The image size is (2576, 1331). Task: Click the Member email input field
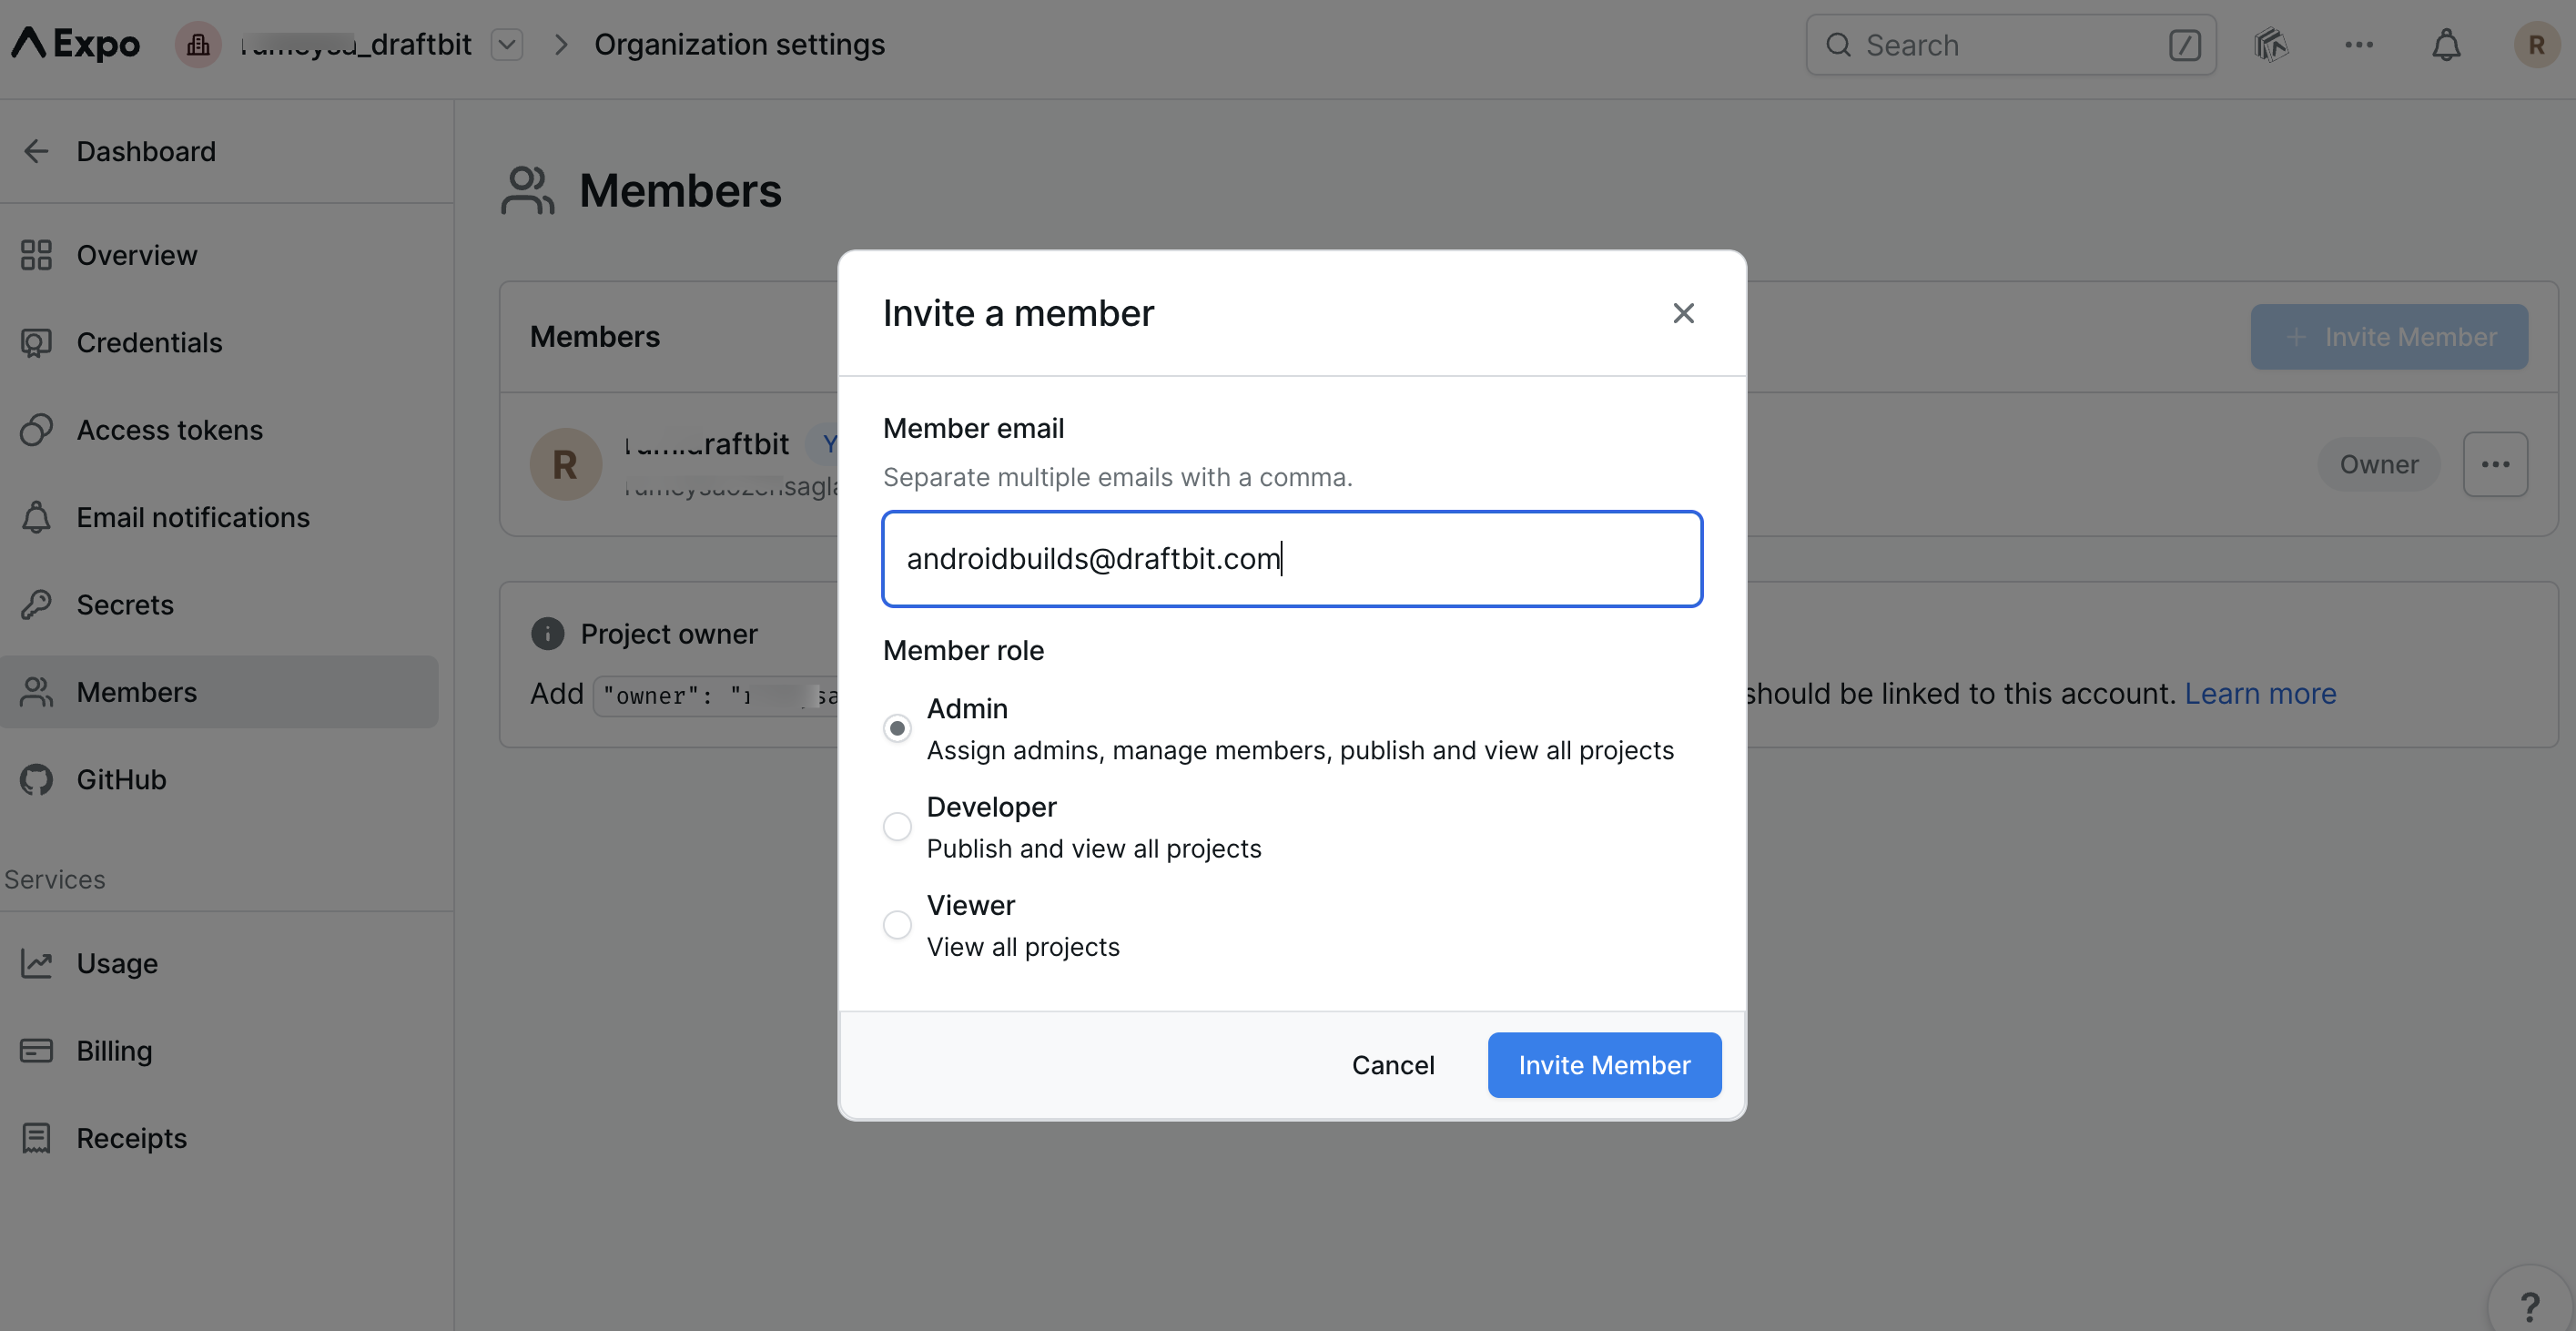pyautogui.click(x=1291, y=559)
